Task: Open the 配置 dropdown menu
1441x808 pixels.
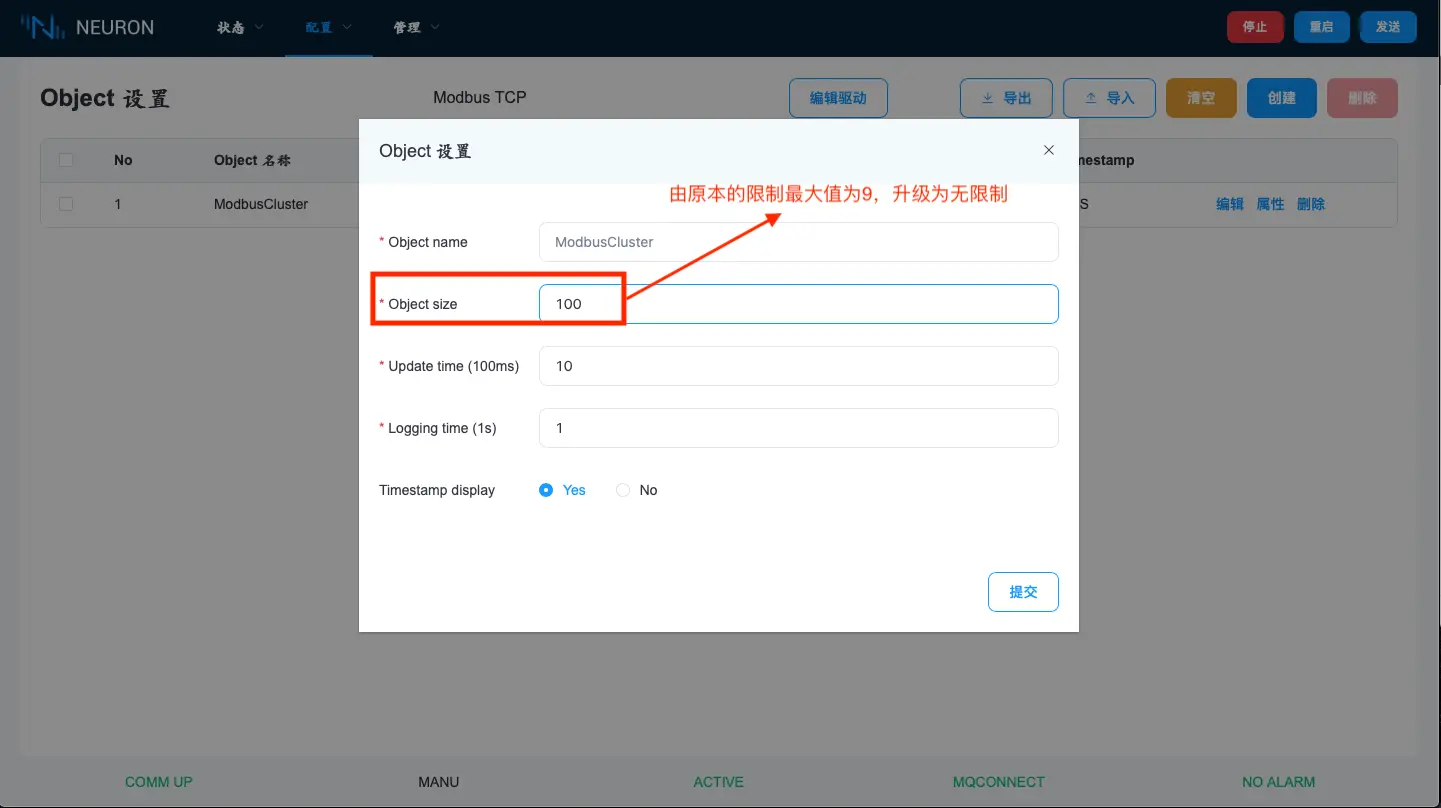Action: pos(328,27)
